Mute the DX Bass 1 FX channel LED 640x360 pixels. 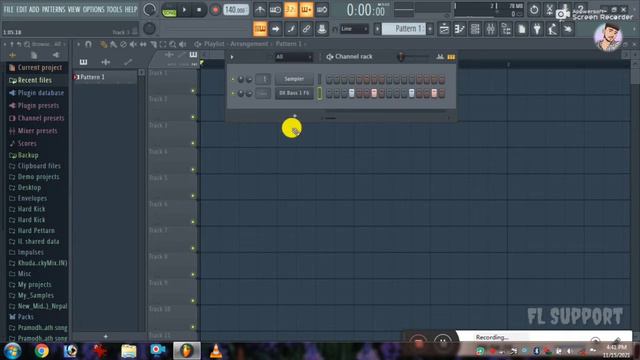point(233,93)
